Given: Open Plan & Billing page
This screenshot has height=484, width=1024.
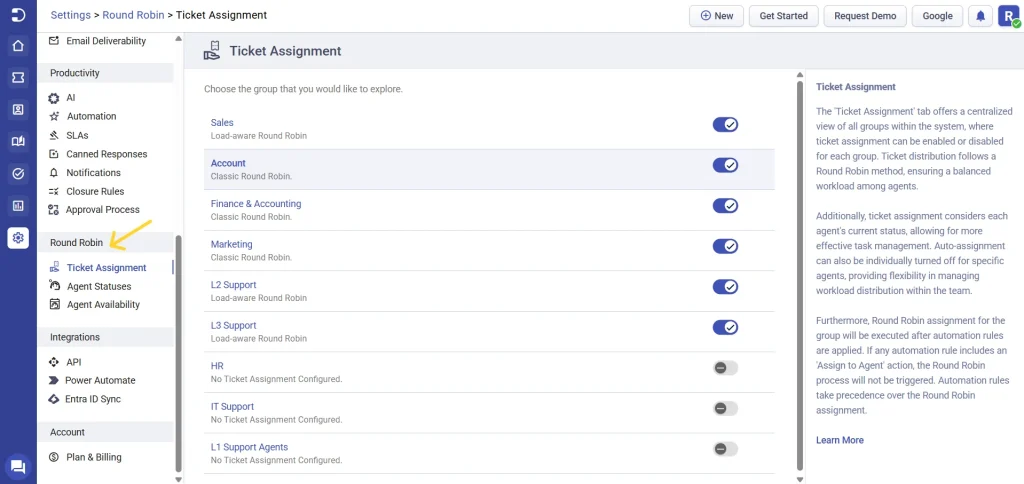Looking at the screenshot, I should (x=93, y=457).
